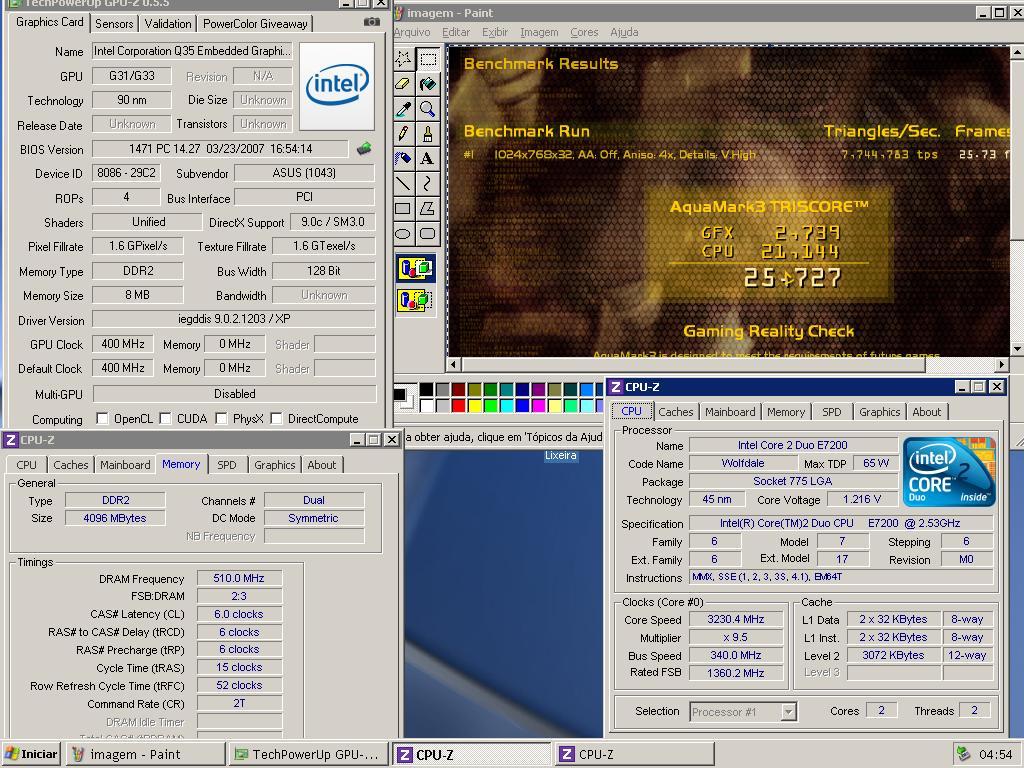Click the Core Speed value 3230.4 MHz
The height and width of the screenshot is (768, 1024).
(736, 619)
